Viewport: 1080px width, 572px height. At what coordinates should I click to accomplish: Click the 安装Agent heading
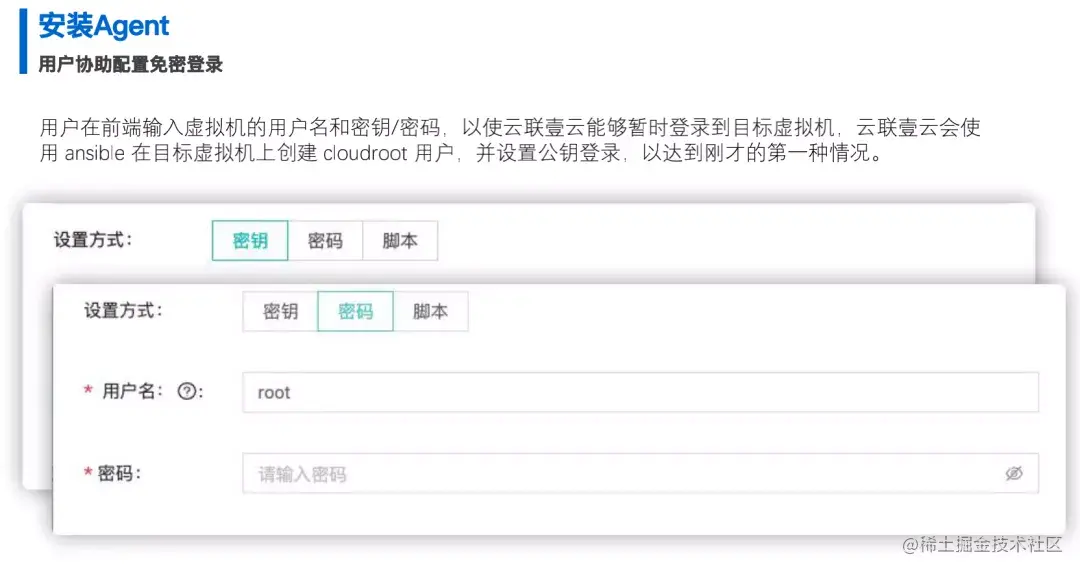pyautogui.click(x=104, y=26)
